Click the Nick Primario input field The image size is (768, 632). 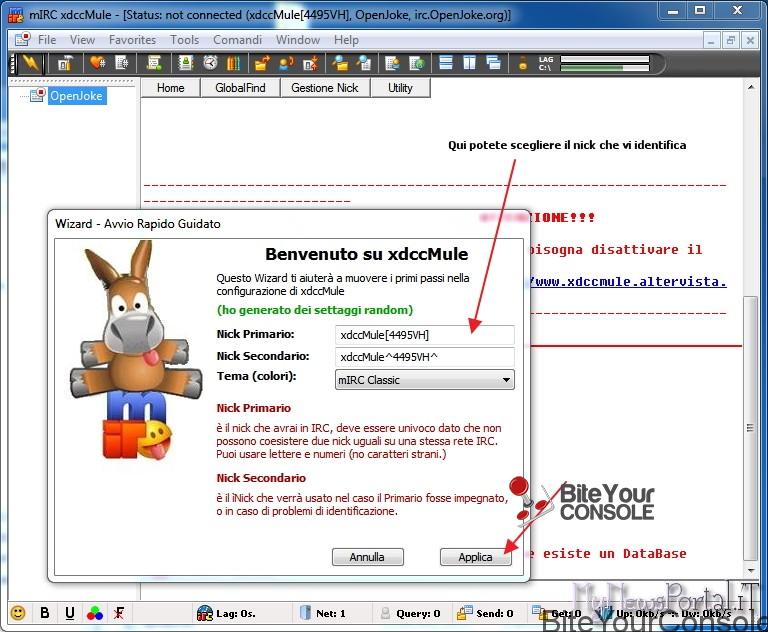click(x=425, y=335)
